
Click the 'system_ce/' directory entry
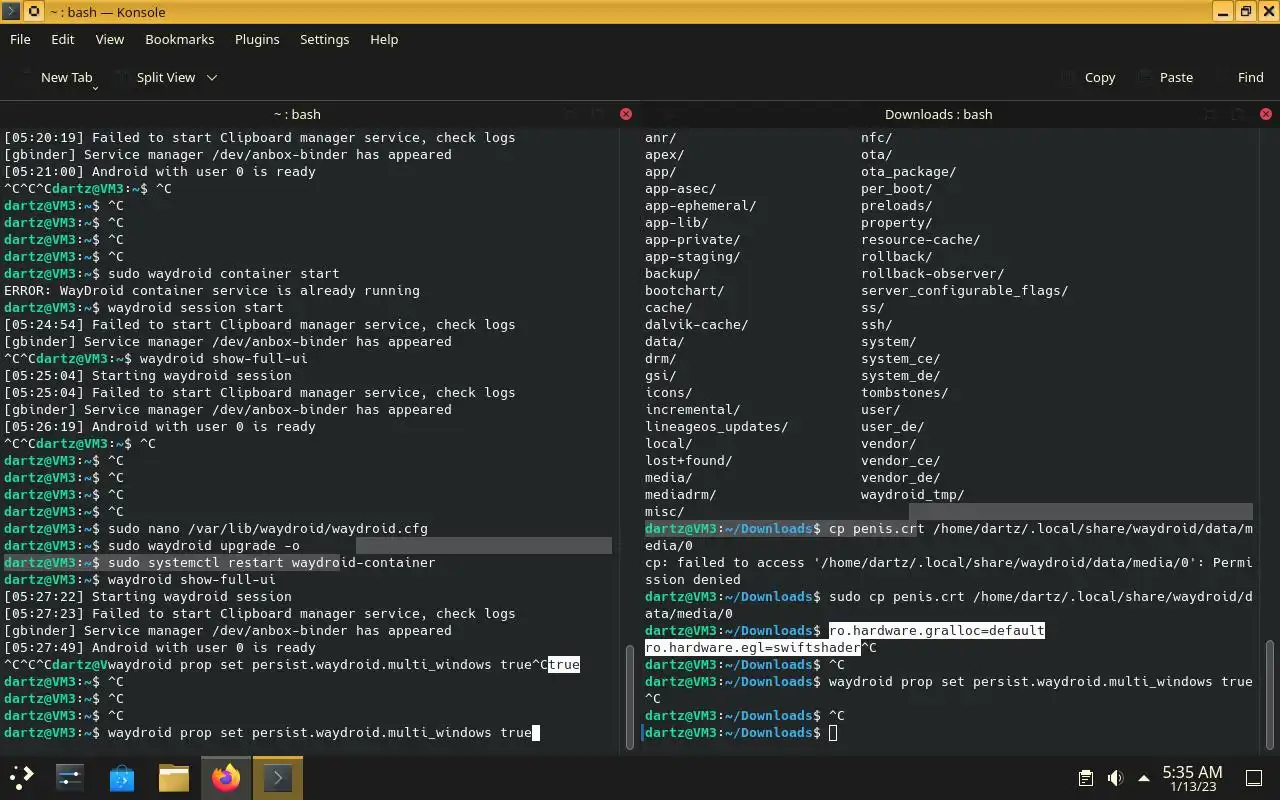coord(901,359)
